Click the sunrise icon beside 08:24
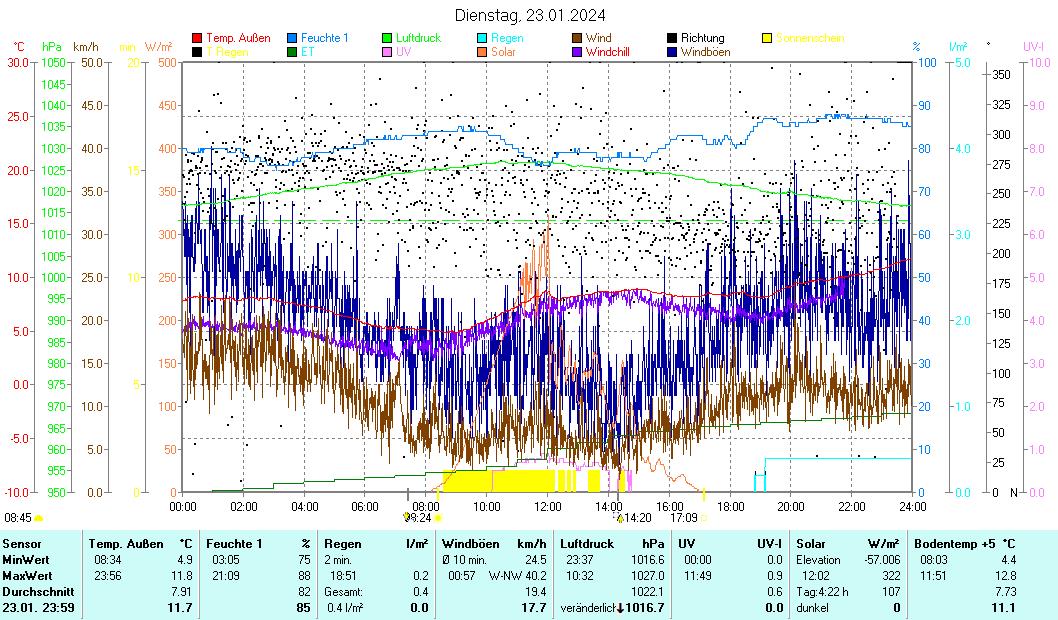Screen dimensions: 1058x620 (x=439, y=518)
